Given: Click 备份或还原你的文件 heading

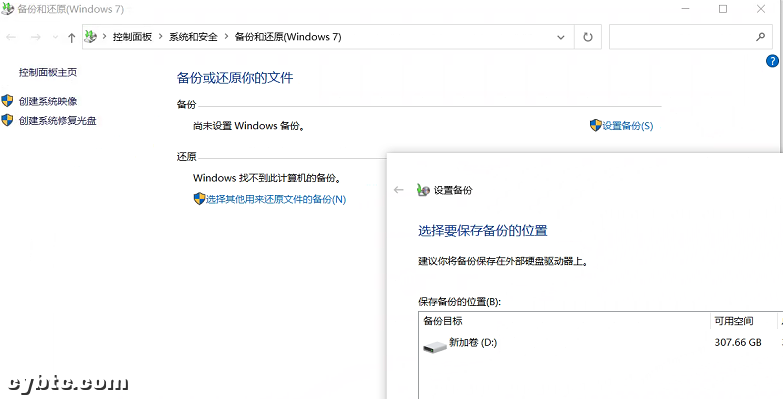Looking at the screenshot, I should point(235,78).
